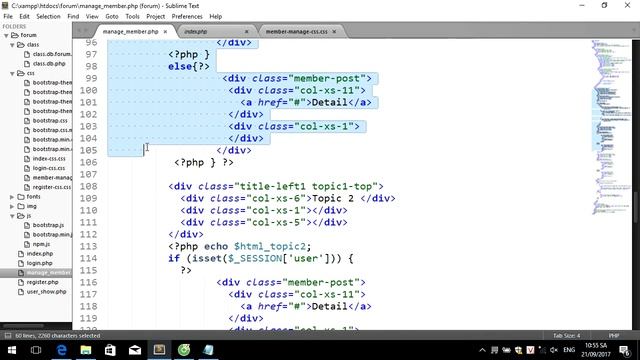
Task: Open the Project menu
Action: (x=156, y=16)
